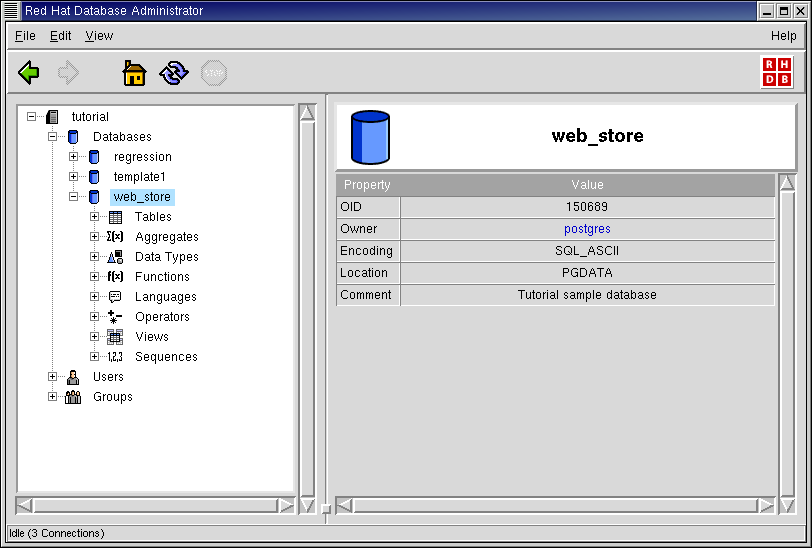
Task: Collapse the web_store database node
Action: (73, 197)
